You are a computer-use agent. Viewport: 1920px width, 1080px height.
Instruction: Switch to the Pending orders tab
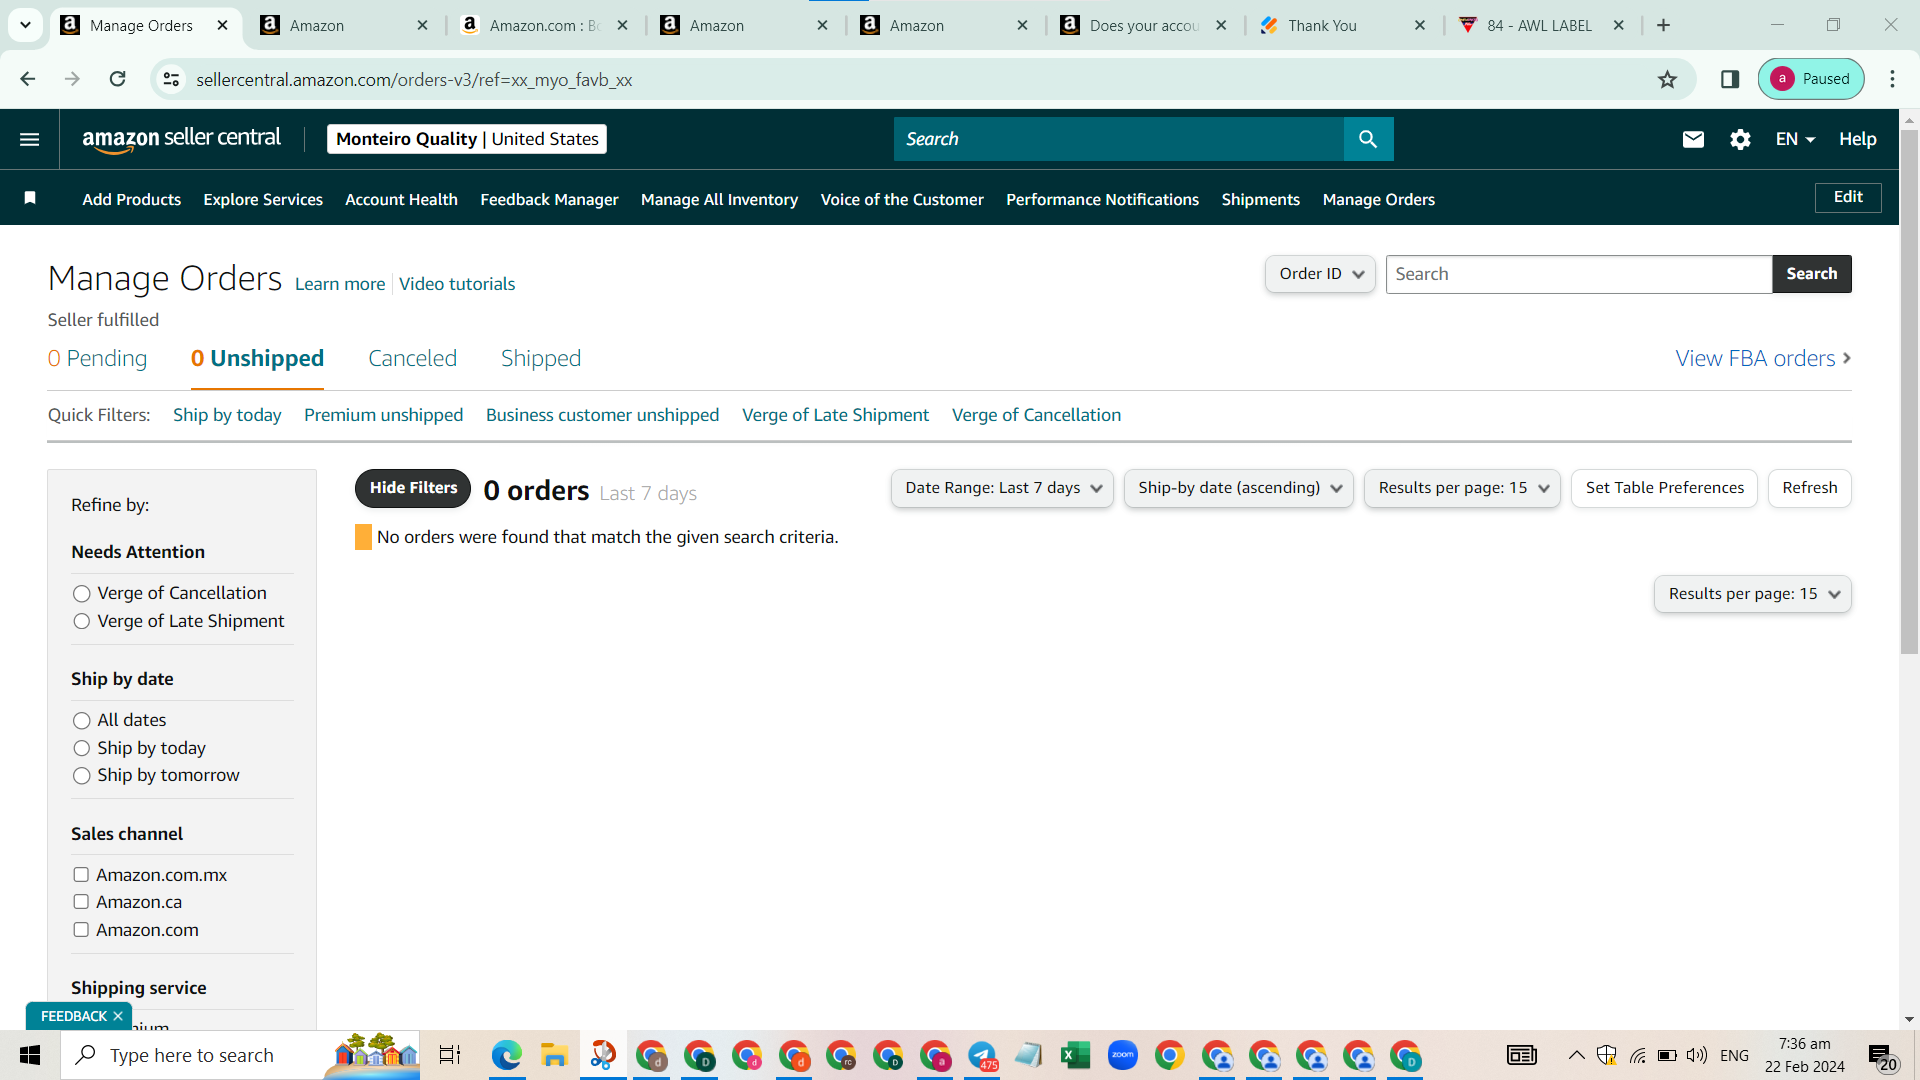coord(97,358)
